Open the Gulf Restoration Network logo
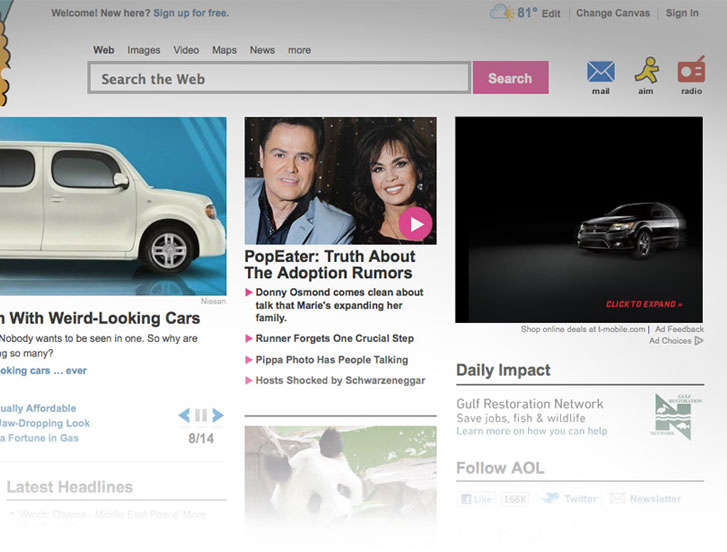 672,416
